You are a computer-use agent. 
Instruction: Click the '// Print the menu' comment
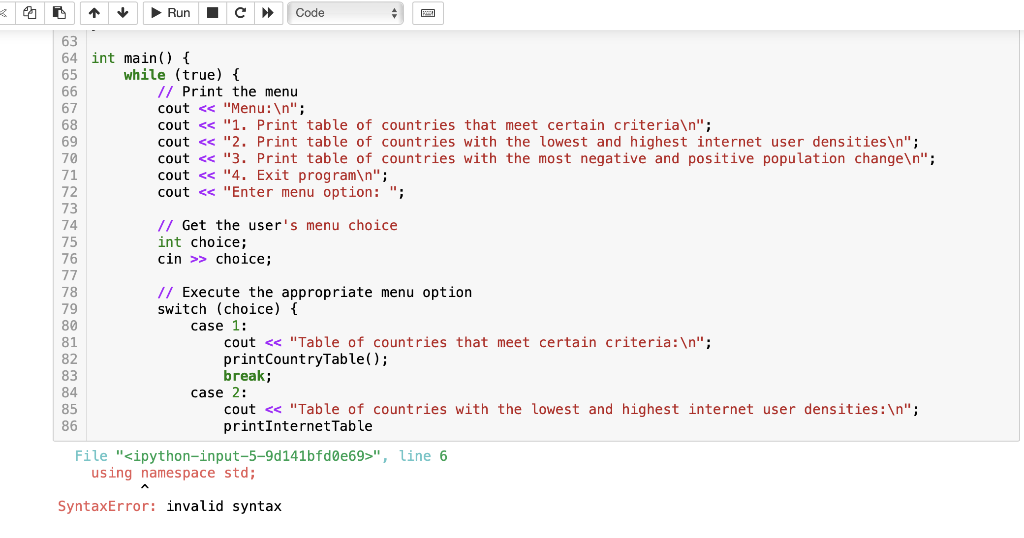[x=227, y=92]
